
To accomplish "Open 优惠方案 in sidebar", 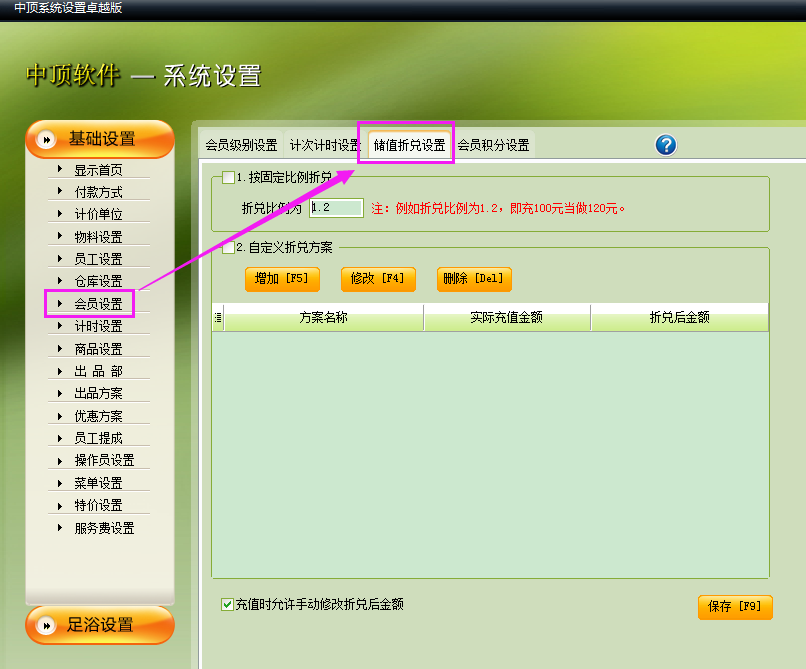I will [x=98, y=415].
